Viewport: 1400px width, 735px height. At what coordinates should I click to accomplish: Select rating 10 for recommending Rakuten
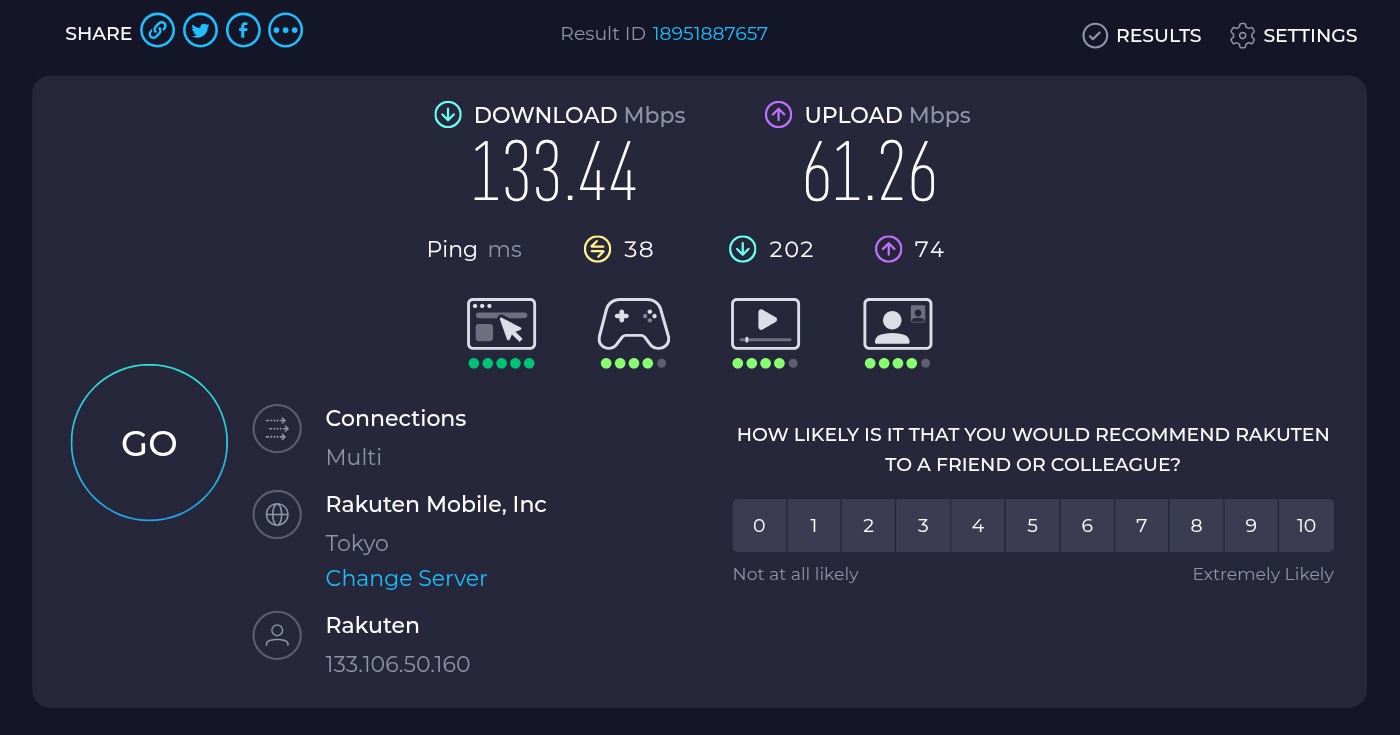point(1306,526)
